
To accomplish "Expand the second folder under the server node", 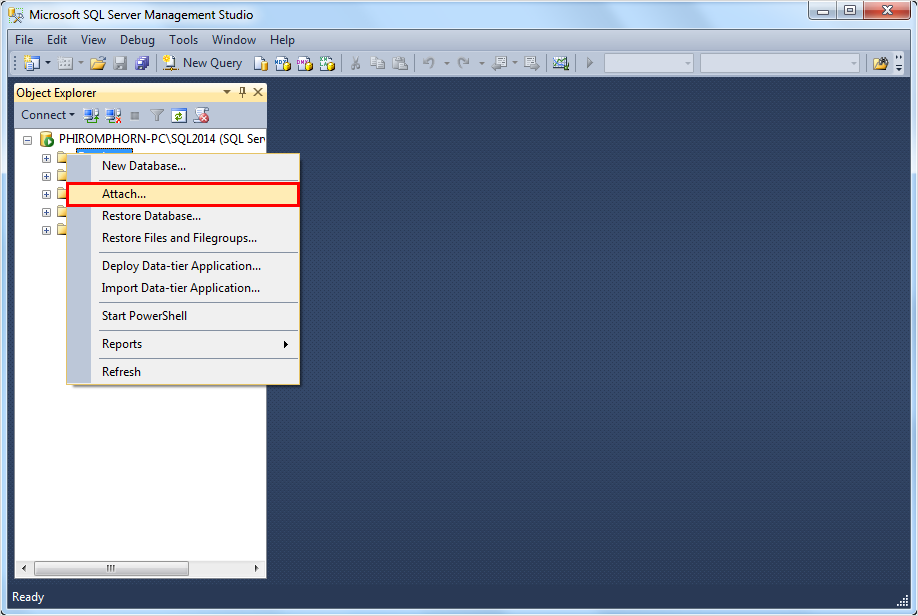I will (46, 176).
